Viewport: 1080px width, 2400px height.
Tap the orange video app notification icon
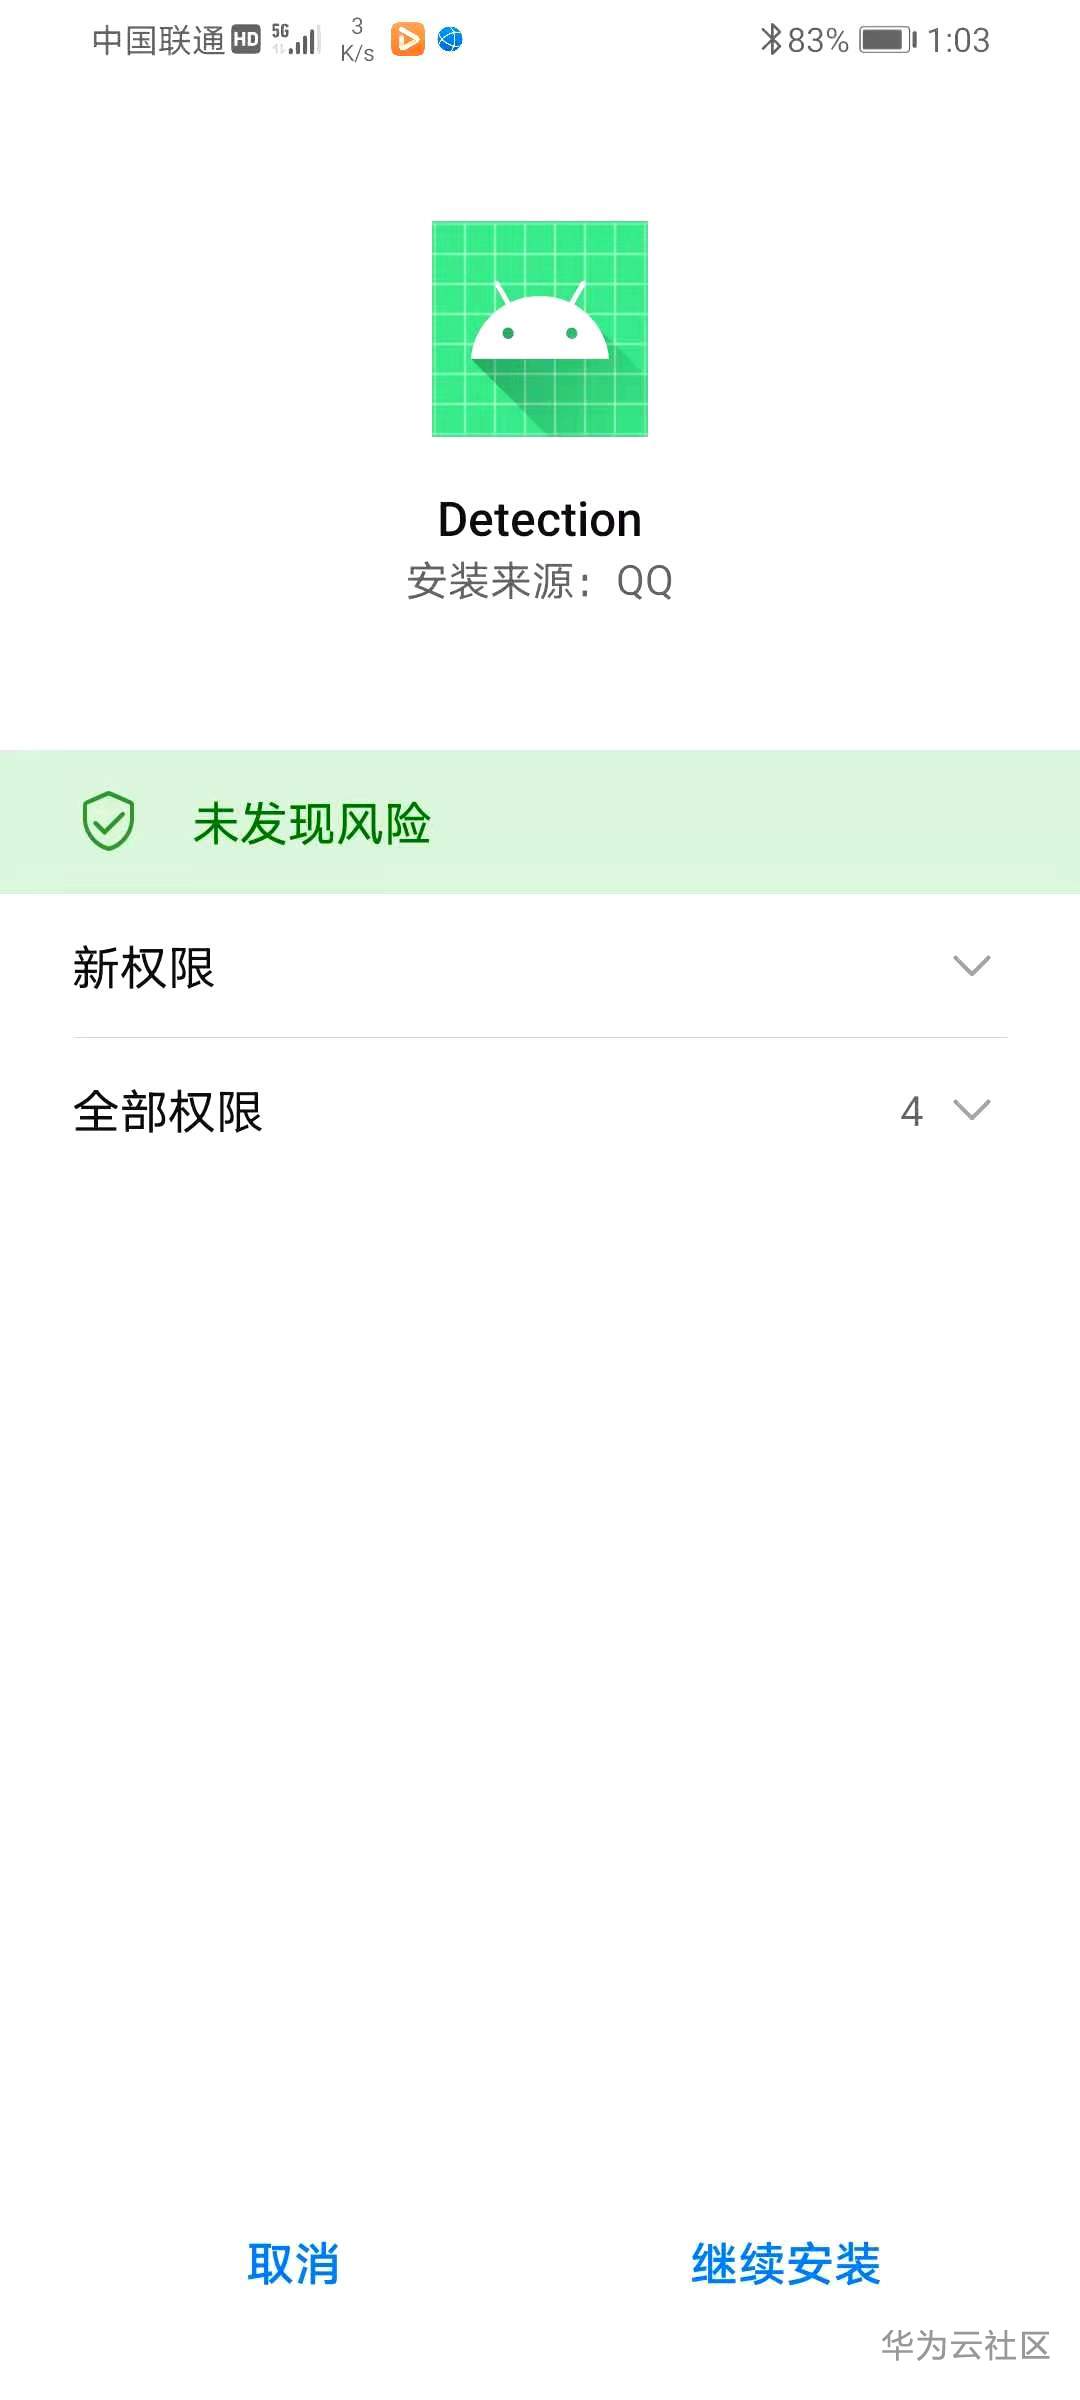click(x=407, y=39)
